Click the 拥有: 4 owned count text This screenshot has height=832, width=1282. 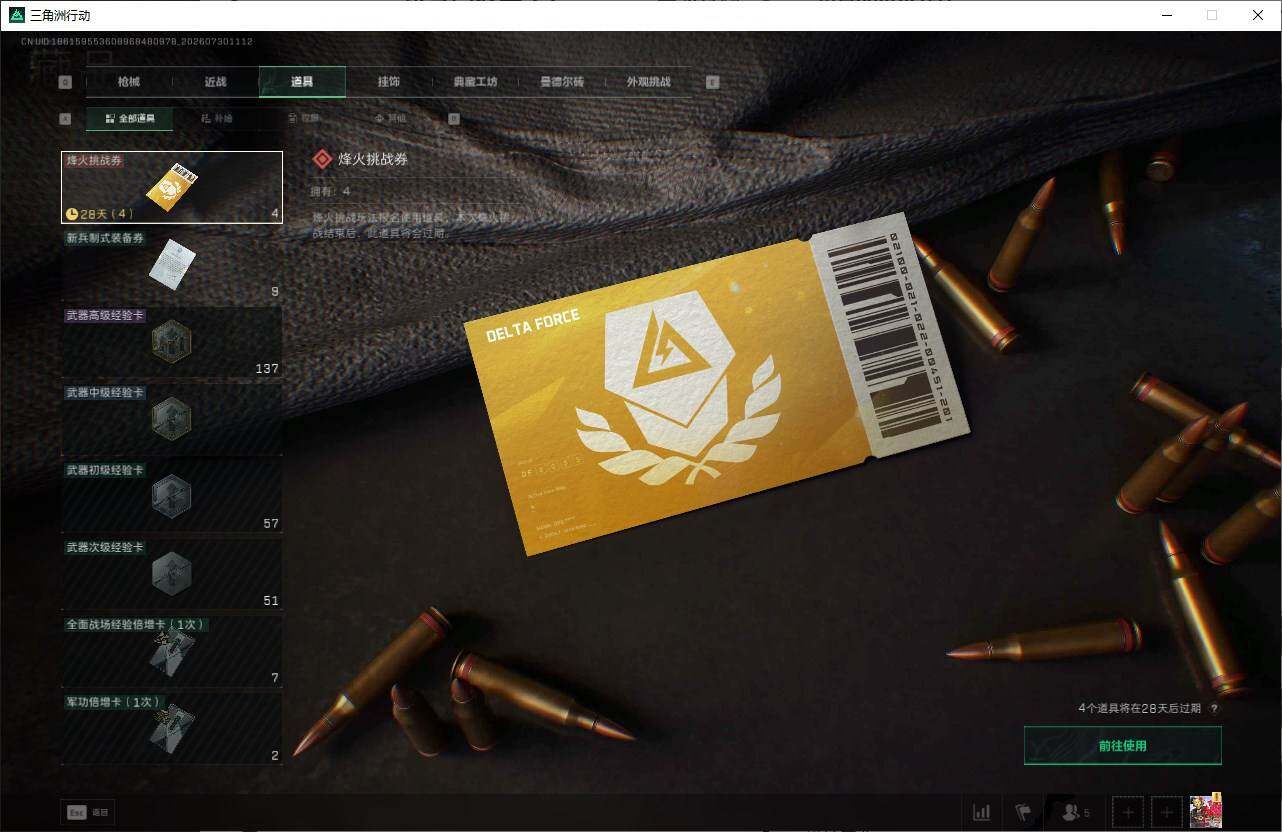point(331,191)
